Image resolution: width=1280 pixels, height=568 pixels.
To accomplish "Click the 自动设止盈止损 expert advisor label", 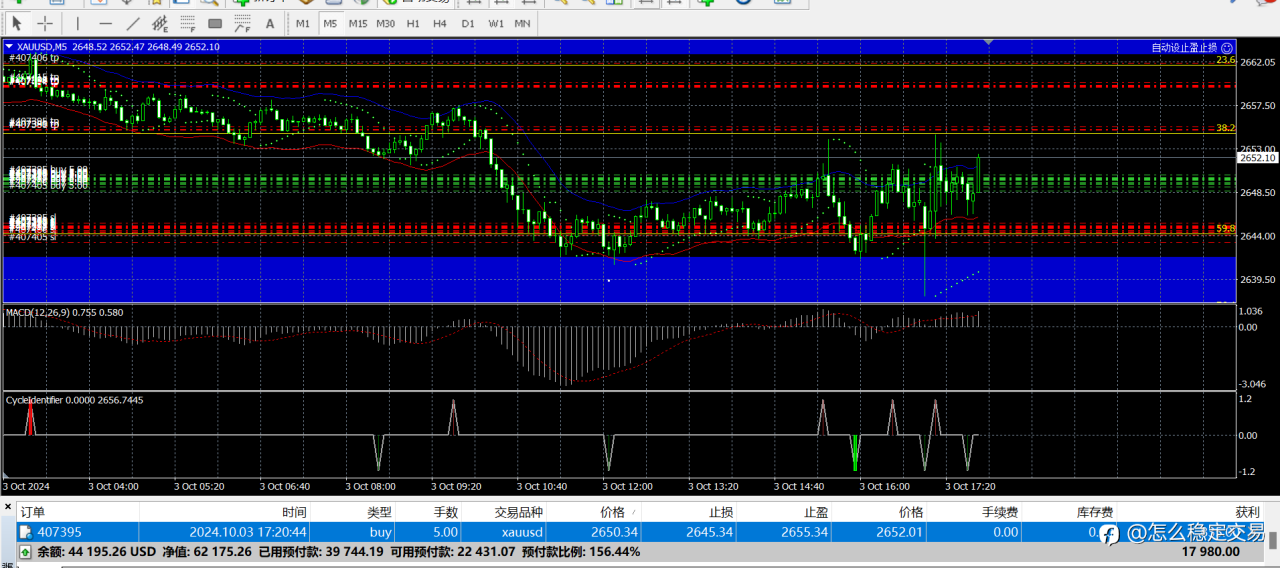I will tap(1184, 47).
